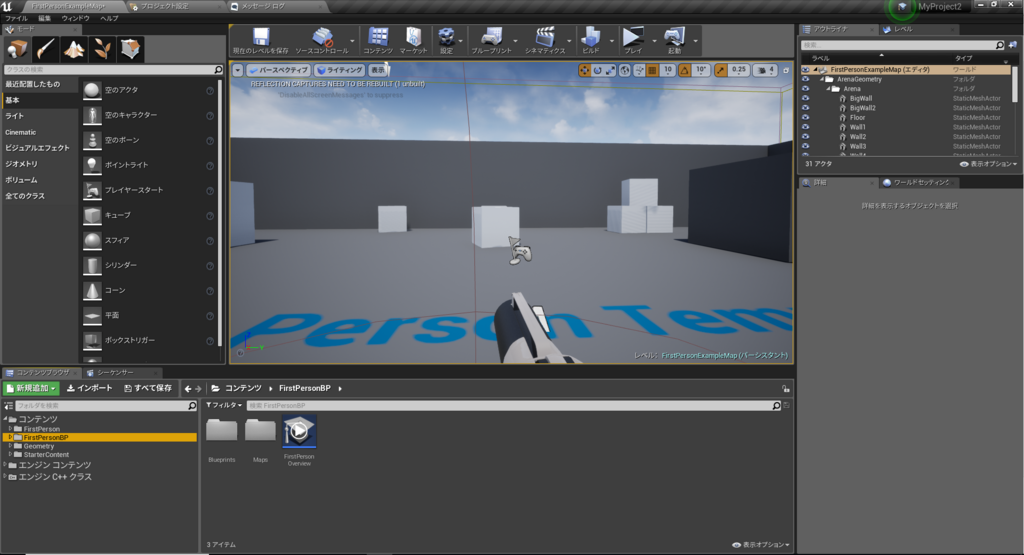Open the フィルタ filters dropdown
Viewport: 1024px width, 555px height.
click(x=224, y=405)
